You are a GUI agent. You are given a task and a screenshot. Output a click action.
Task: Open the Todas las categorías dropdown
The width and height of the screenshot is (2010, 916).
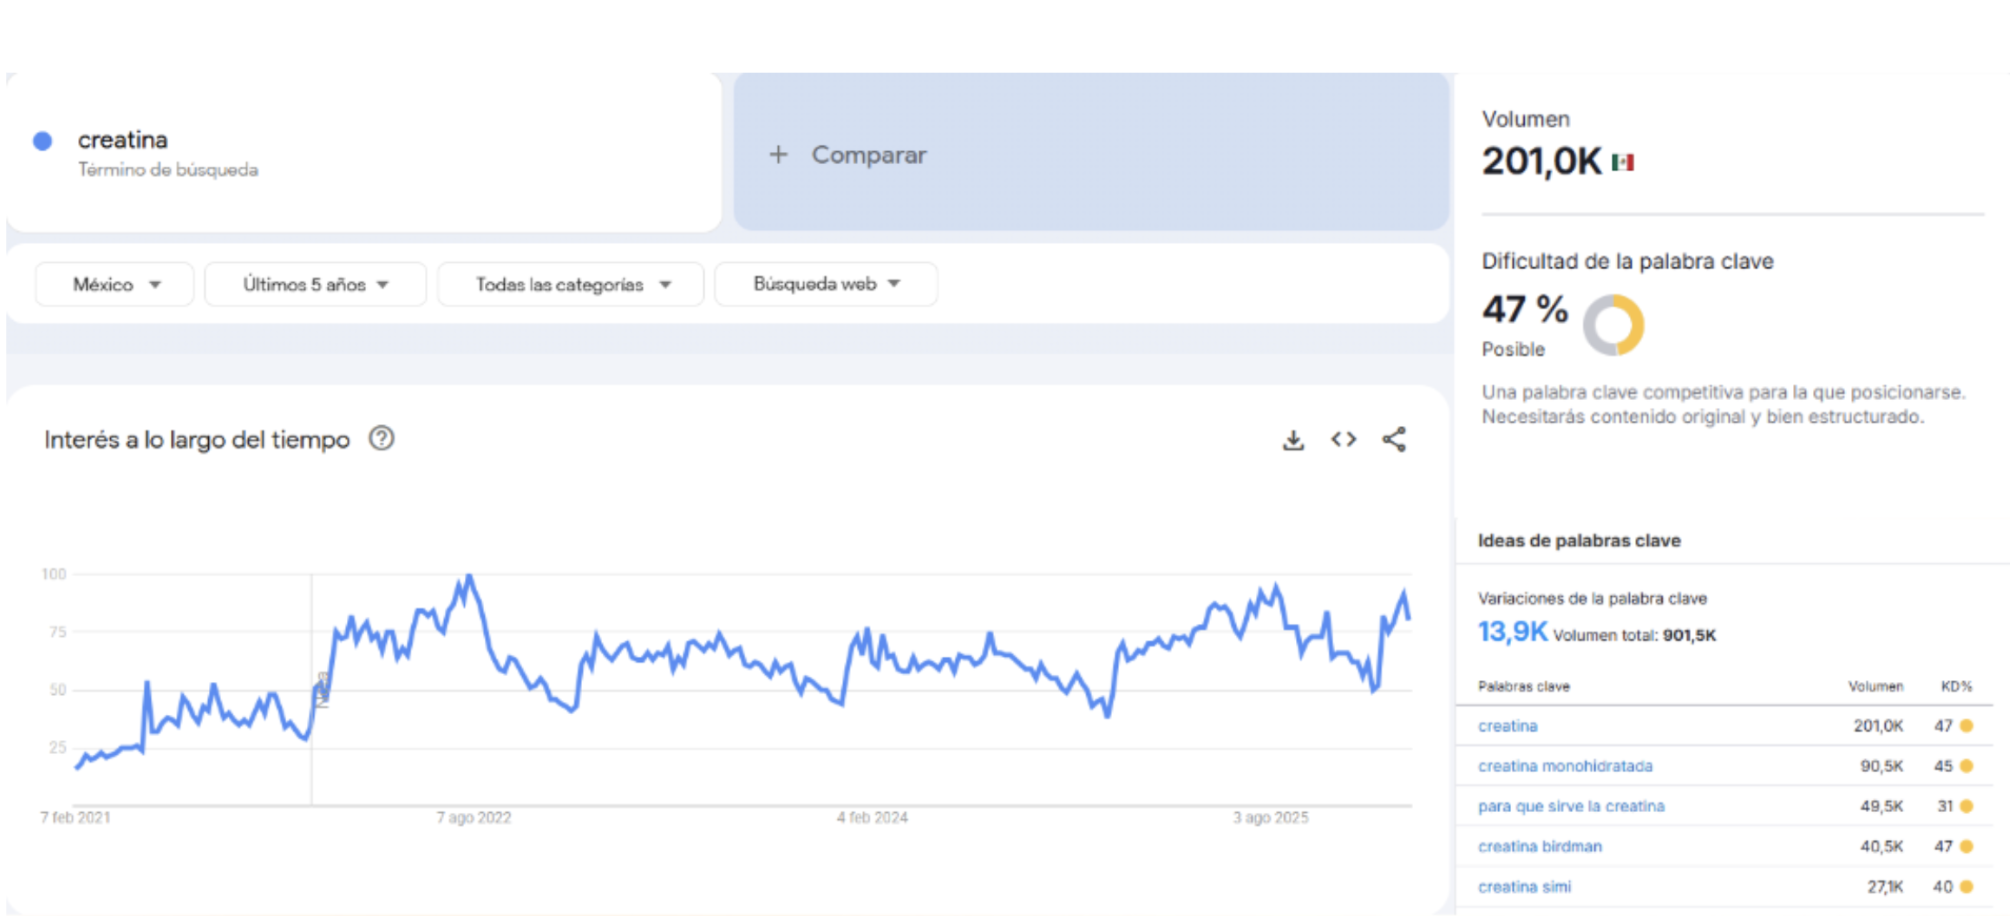571,285
